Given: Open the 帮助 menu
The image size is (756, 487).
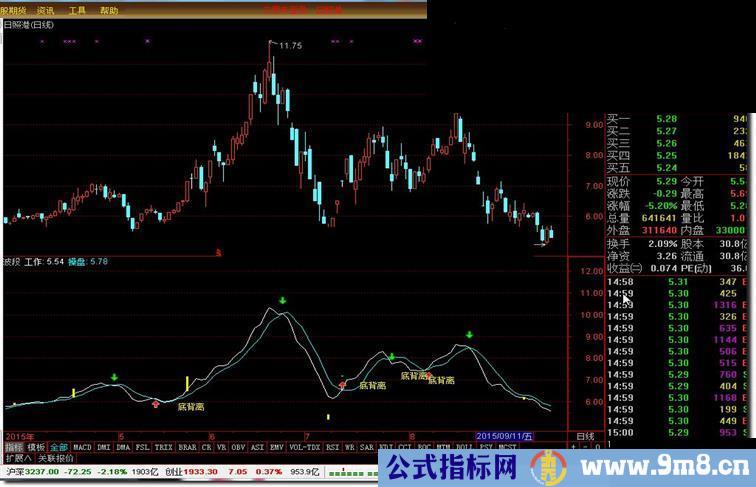Looking at the screenshot, I should tap(109, 7).
